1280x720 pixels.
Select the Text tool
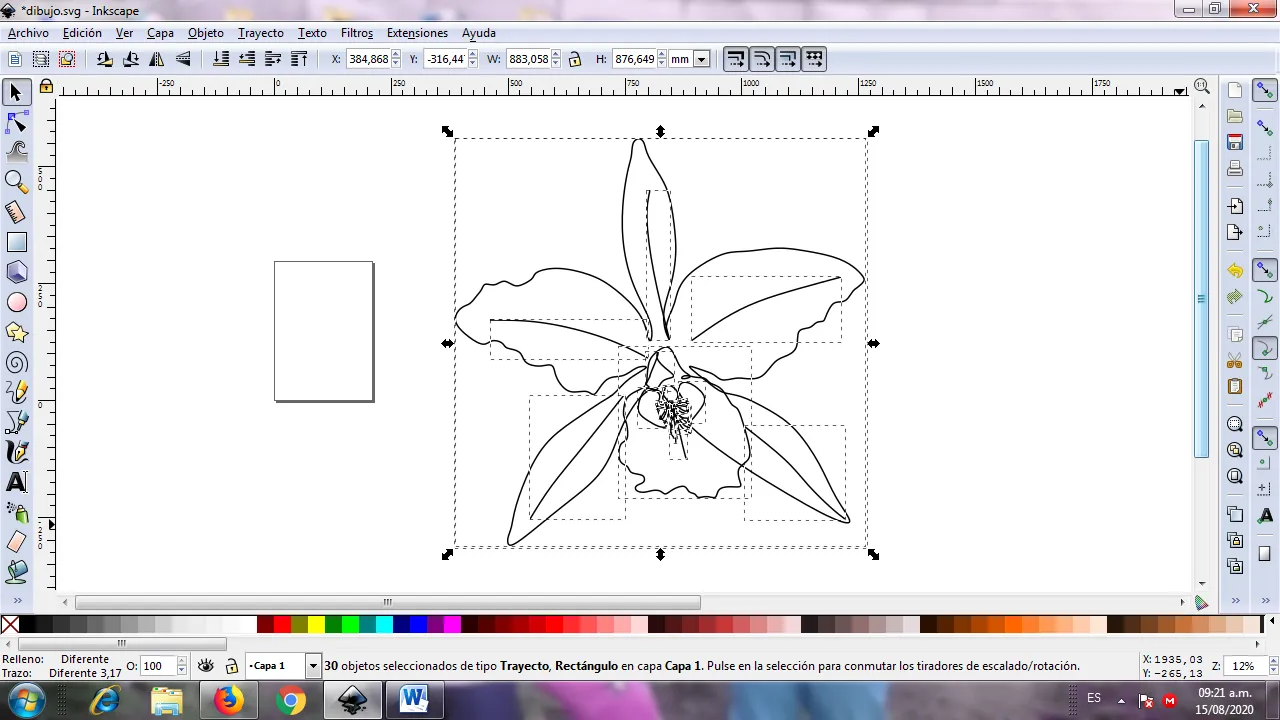tap(16, 482)
